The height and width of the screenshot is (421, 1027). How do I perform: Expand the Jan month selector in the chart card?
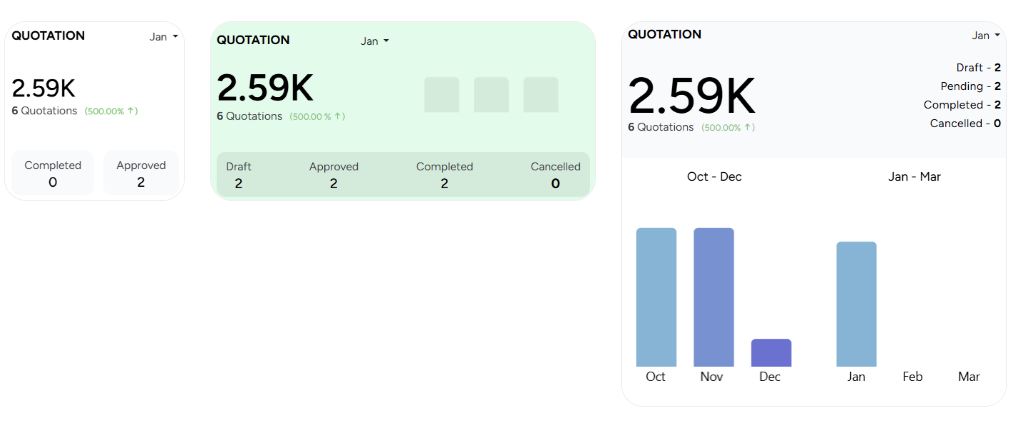point(980,36)
